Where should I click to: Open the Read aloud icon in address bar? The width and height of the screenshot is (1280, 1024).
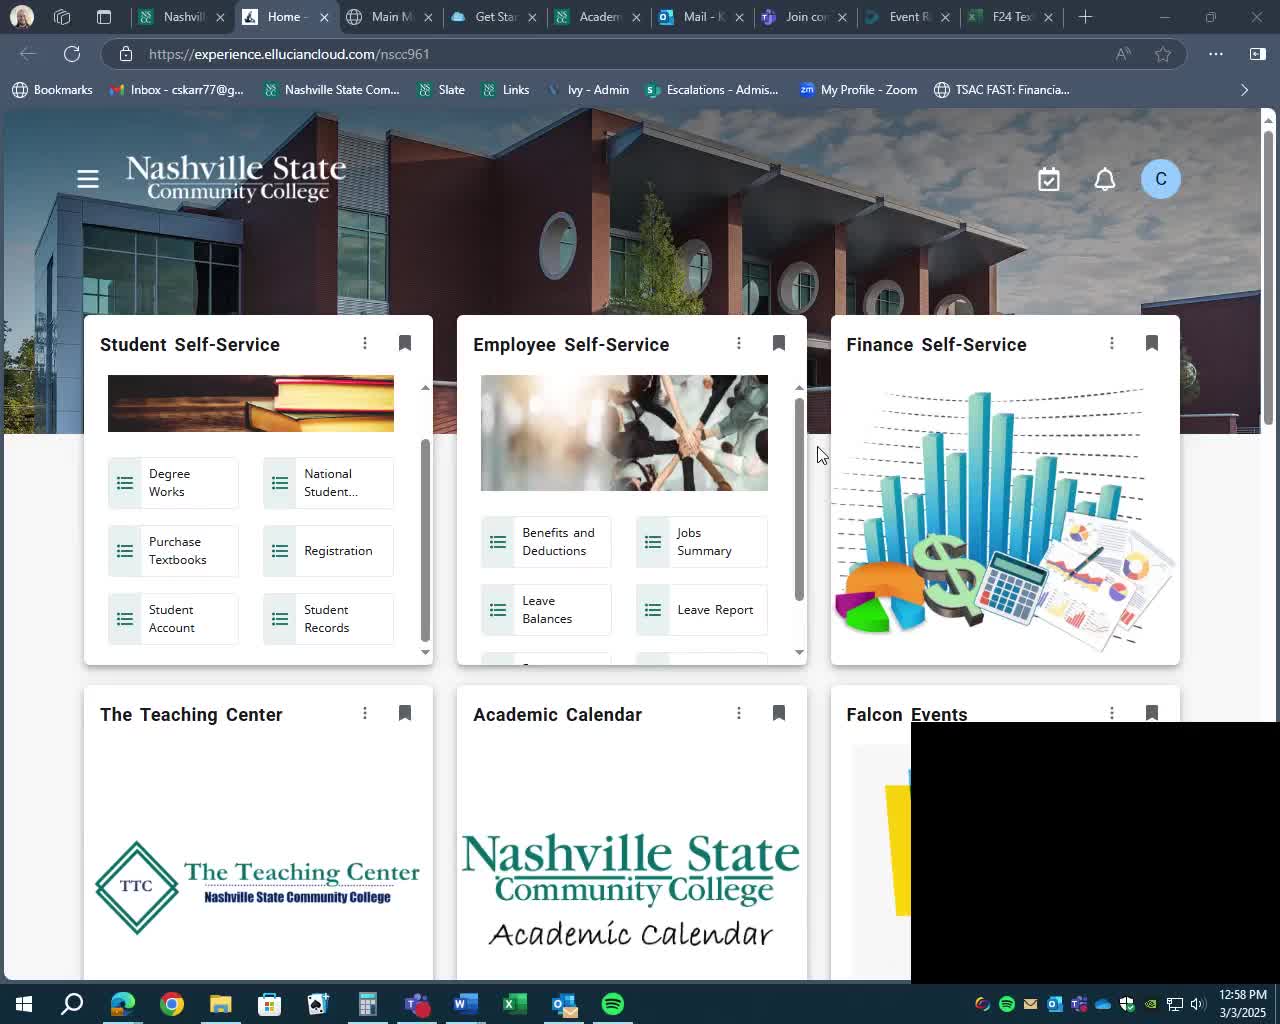pos(1123,54)
